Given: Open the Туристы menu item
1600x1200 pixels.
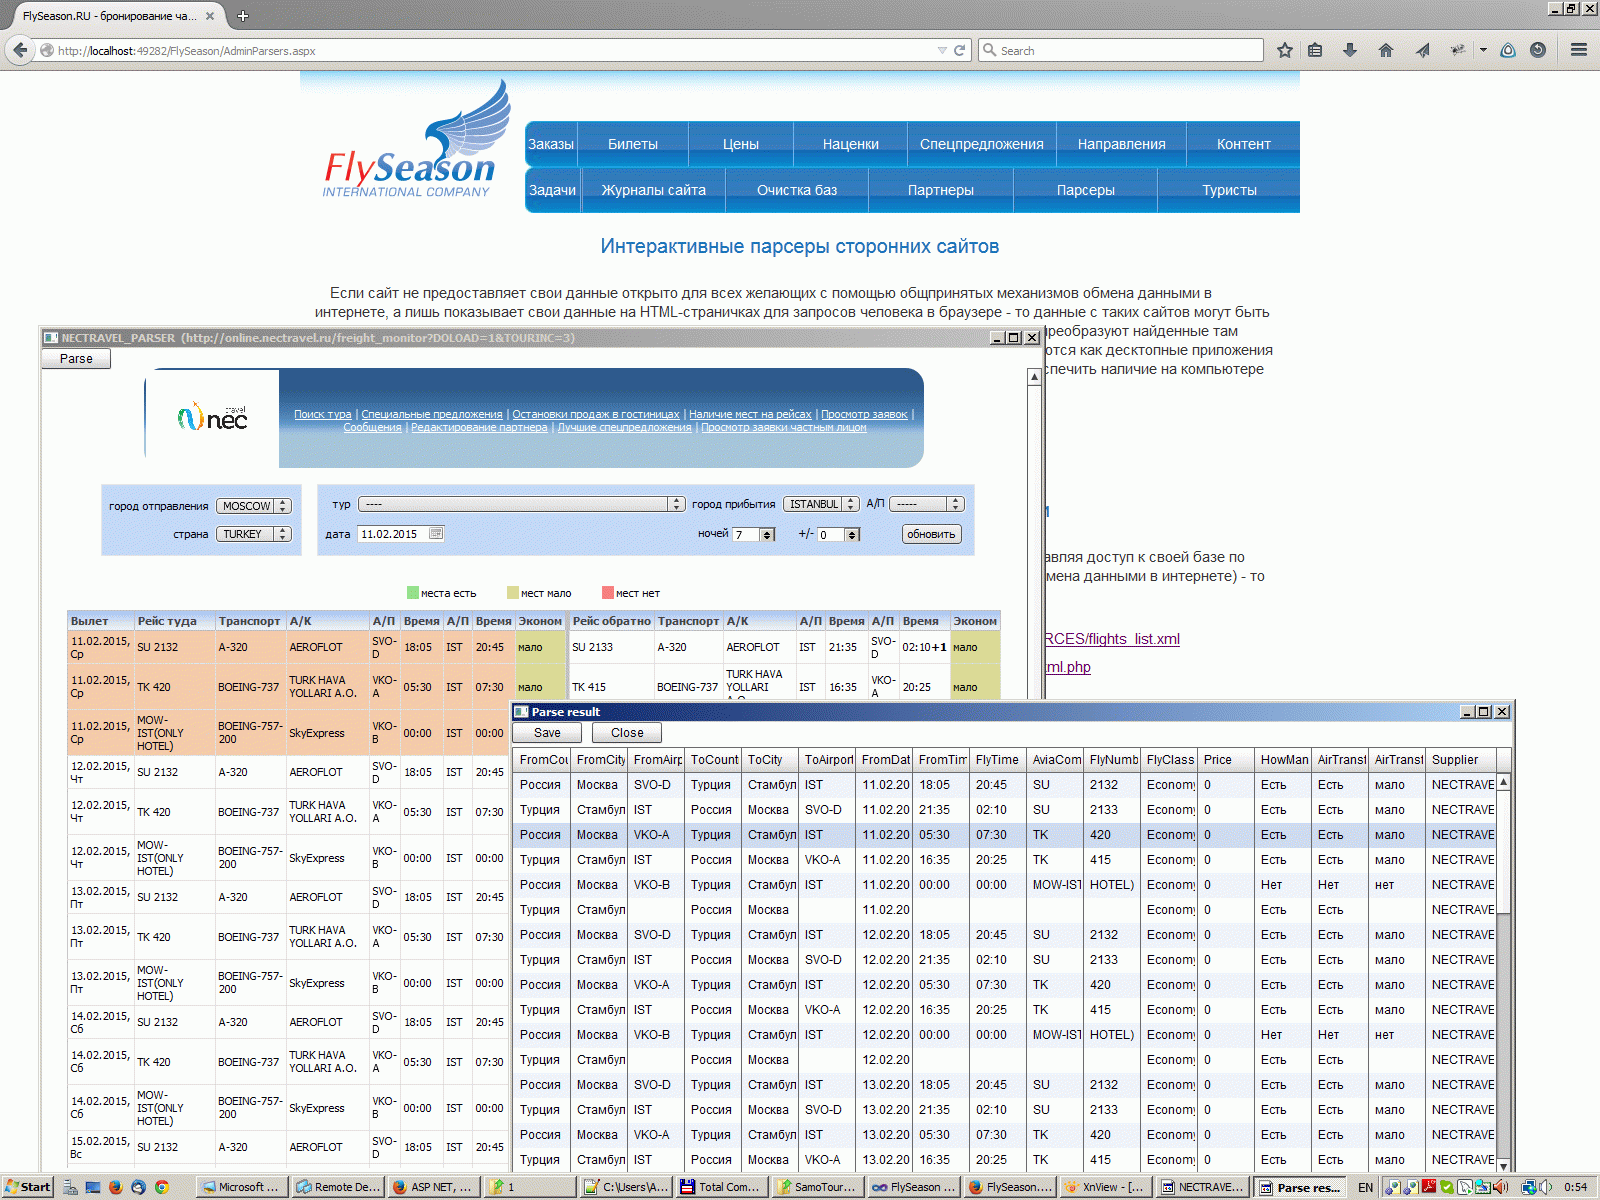Looking at the screenshot, I should pyautogui.click(x=1229, y=190).
